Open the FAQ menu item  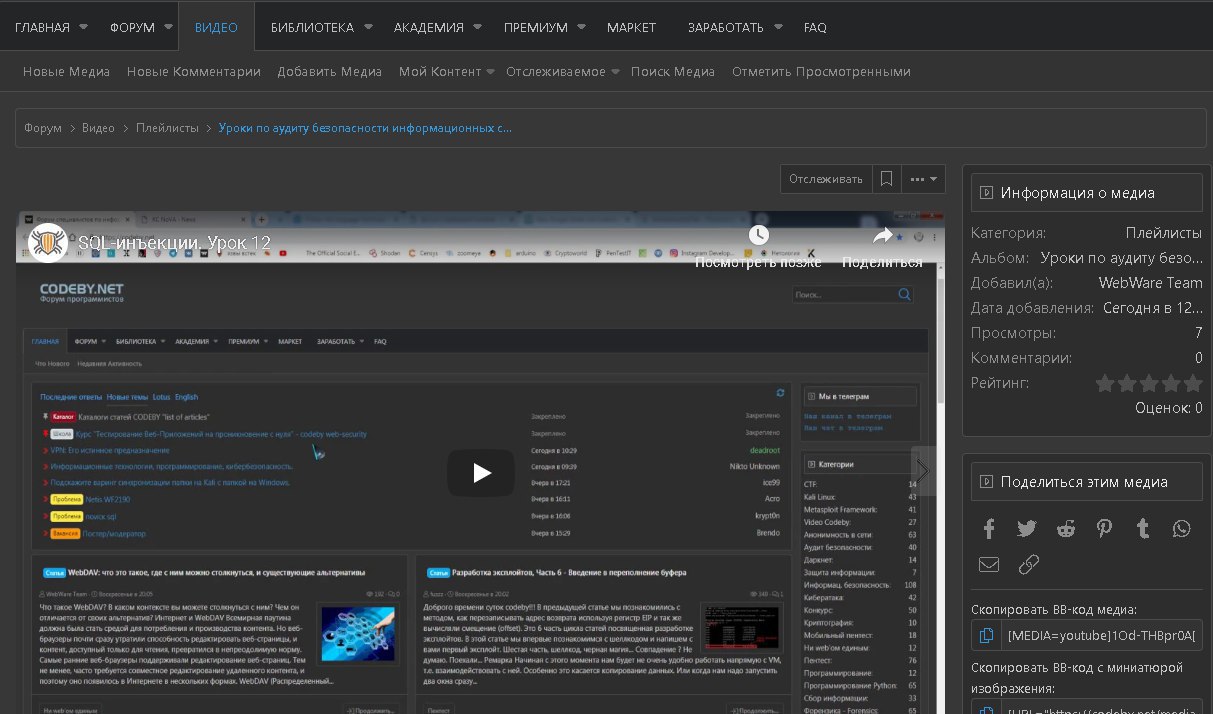coord(815,27)
